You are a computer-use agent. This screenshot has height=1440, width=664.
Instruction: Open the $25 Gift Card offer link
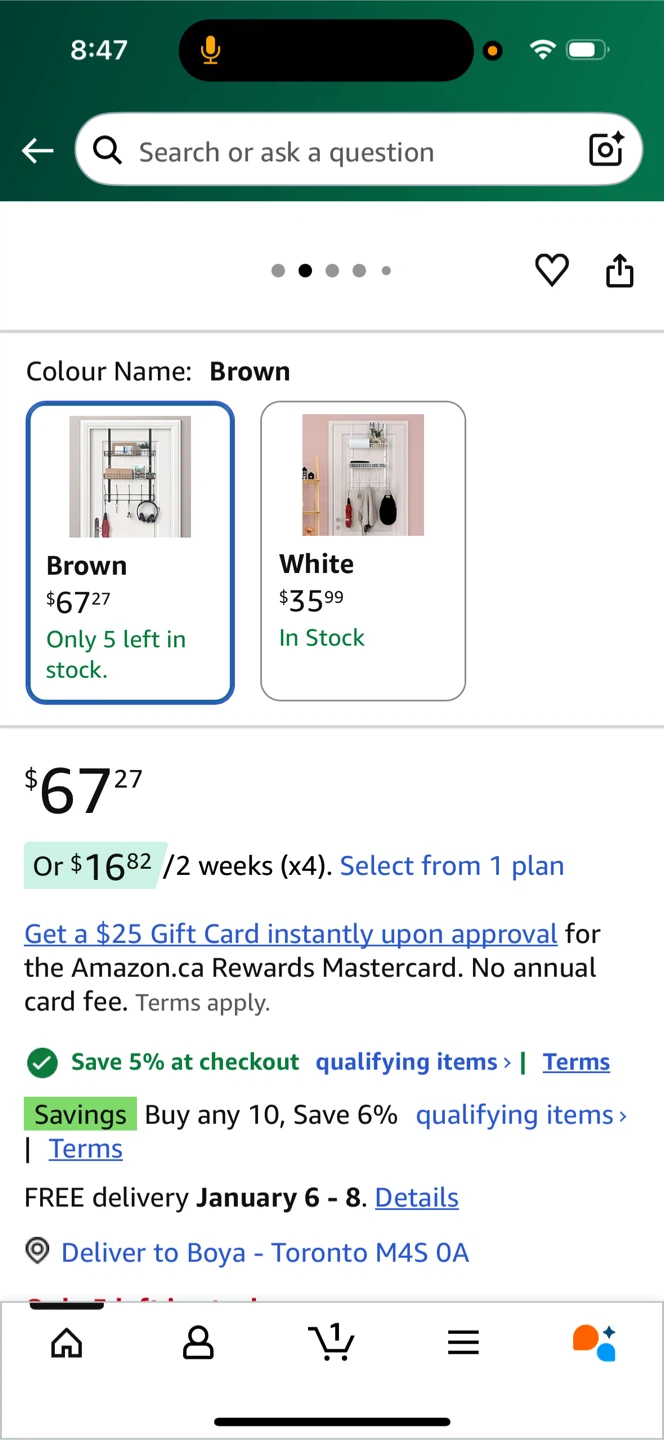[290, 934]
